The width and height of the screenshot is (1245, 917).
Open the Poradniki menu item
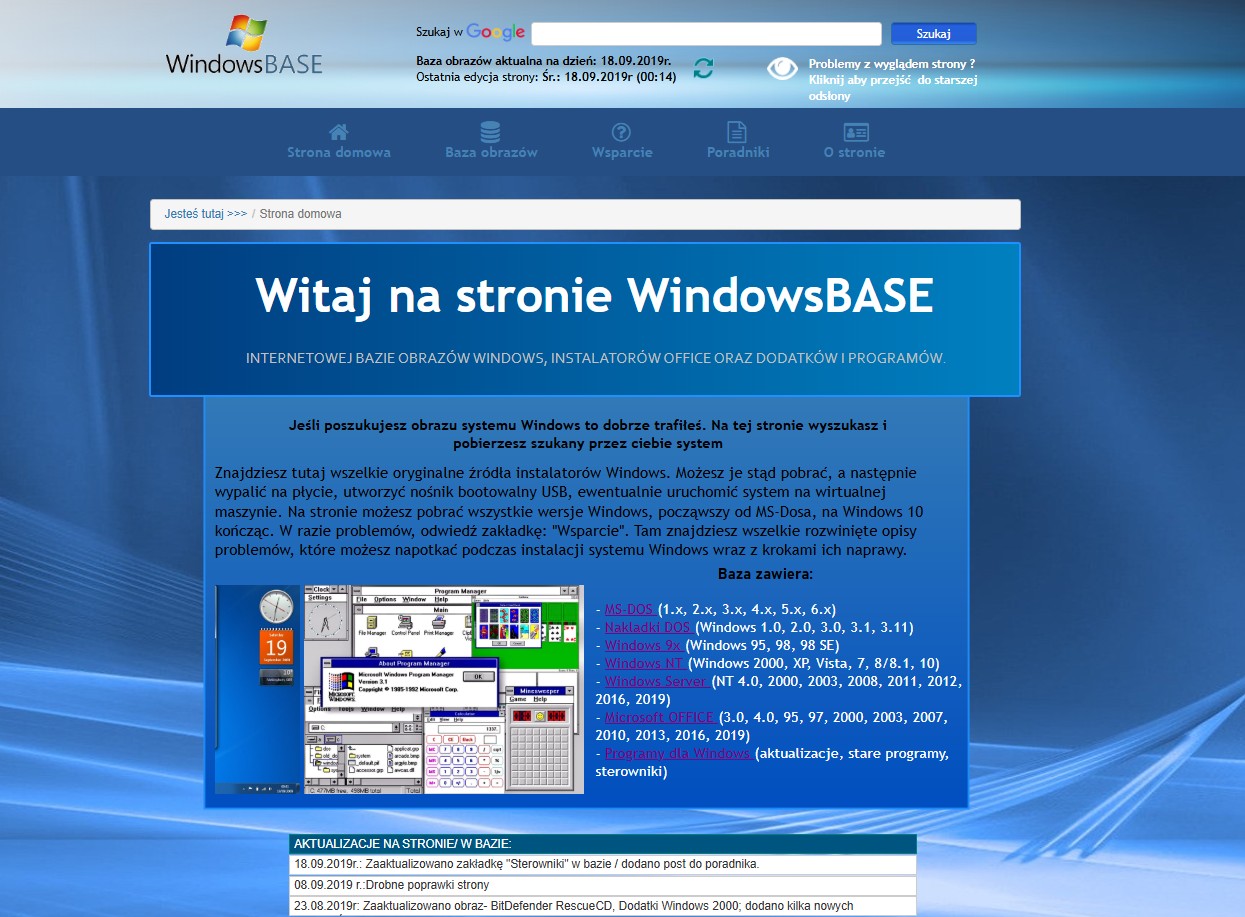click(737, 153)
